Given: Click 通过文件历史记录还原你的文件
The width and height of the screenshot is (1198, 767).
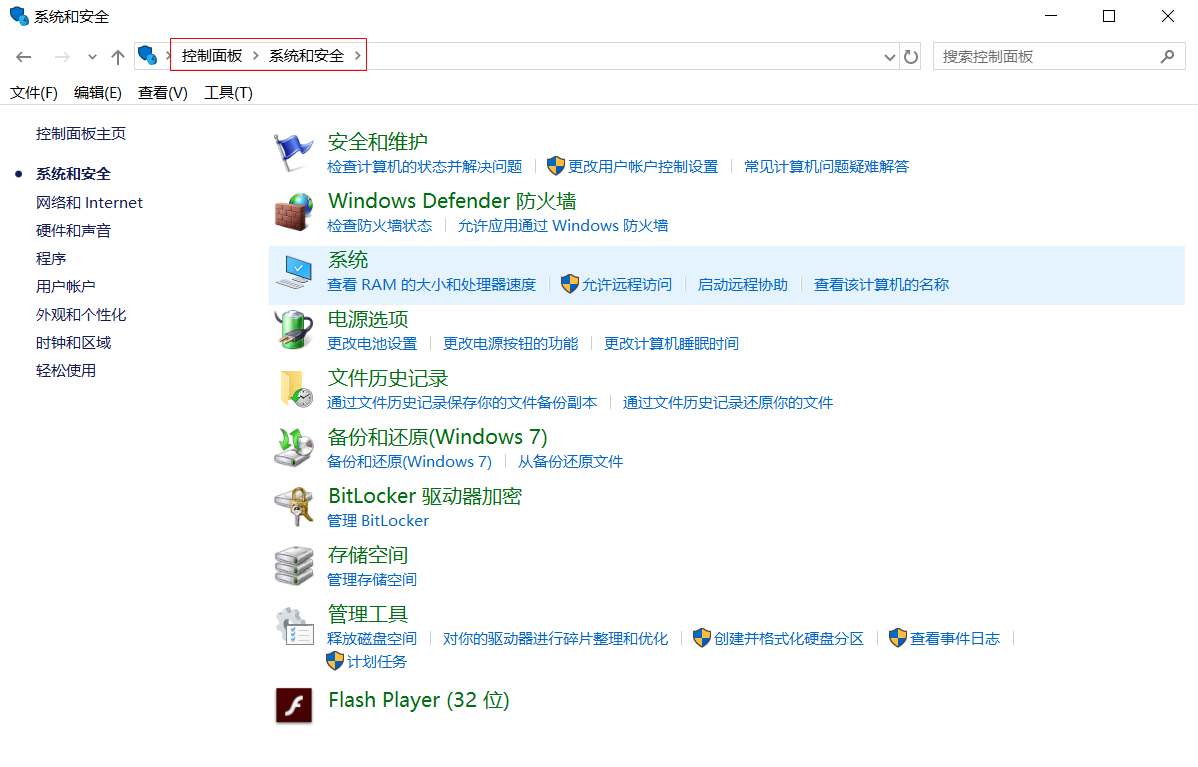Looking at the screenshot, I should click(727, 403).
